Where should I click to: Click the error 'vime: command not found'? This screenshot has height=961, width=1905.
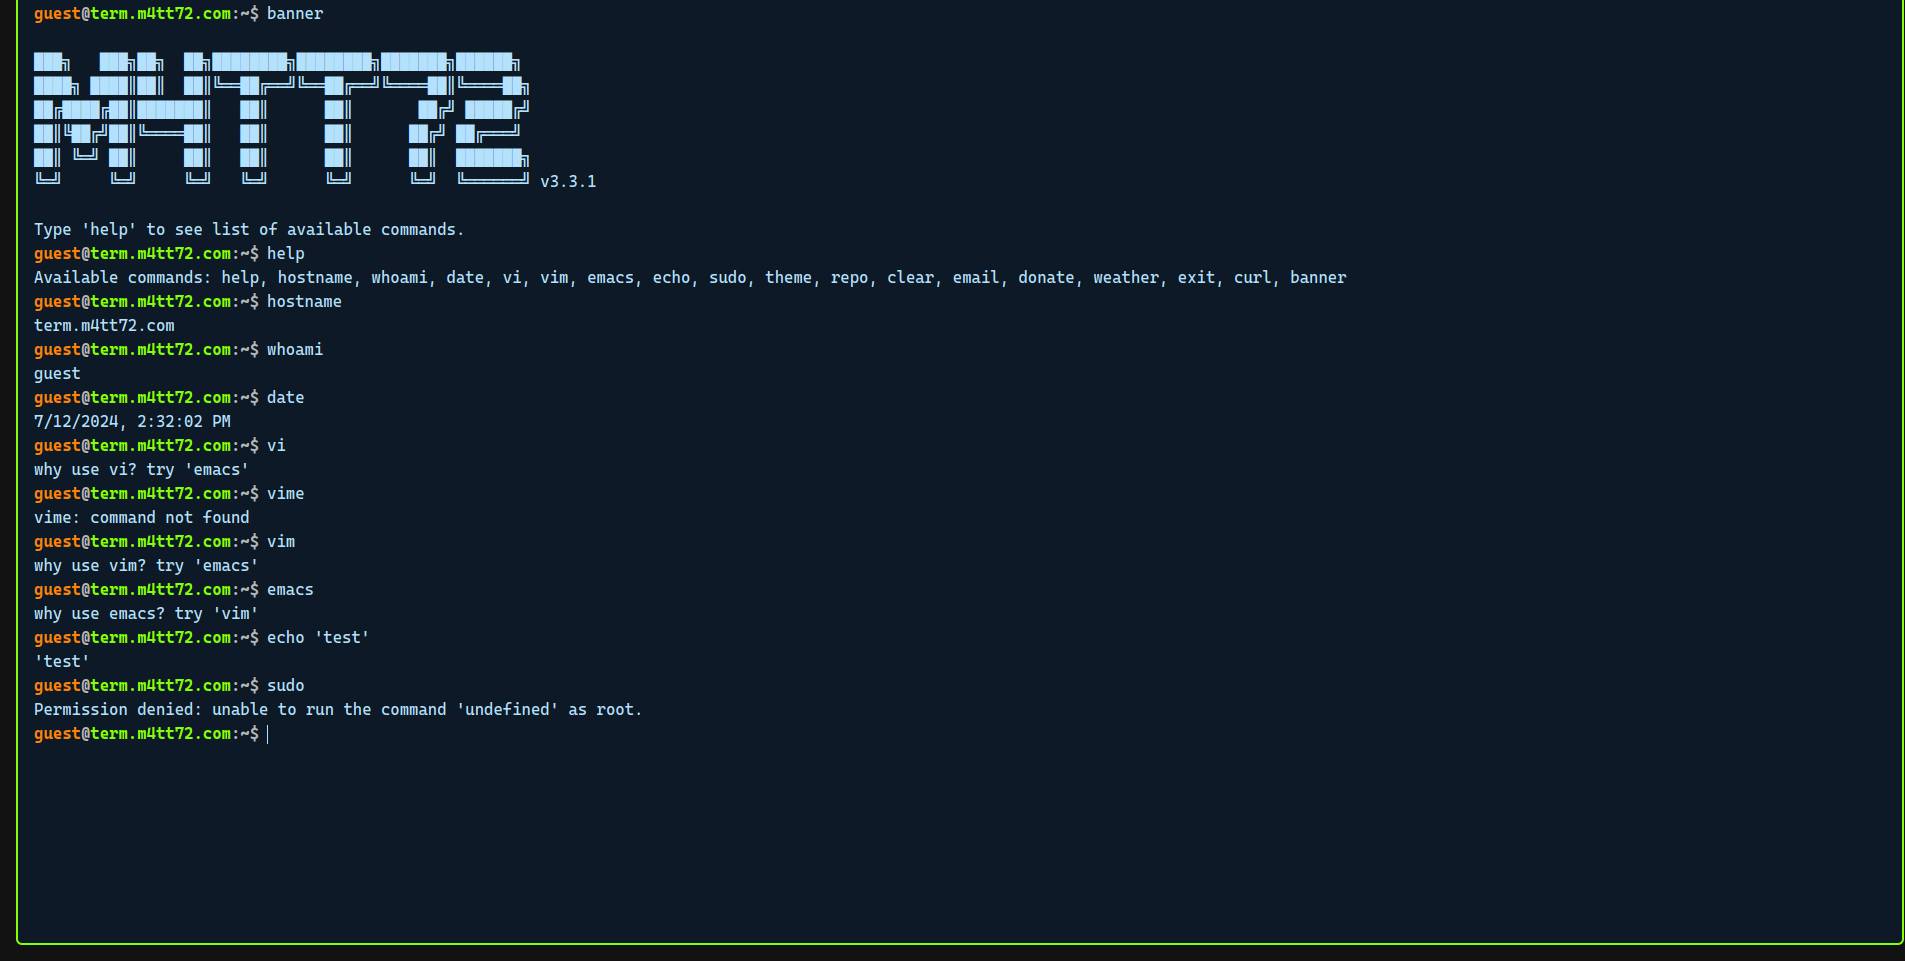pyautogui.click(x=141, y=518)
